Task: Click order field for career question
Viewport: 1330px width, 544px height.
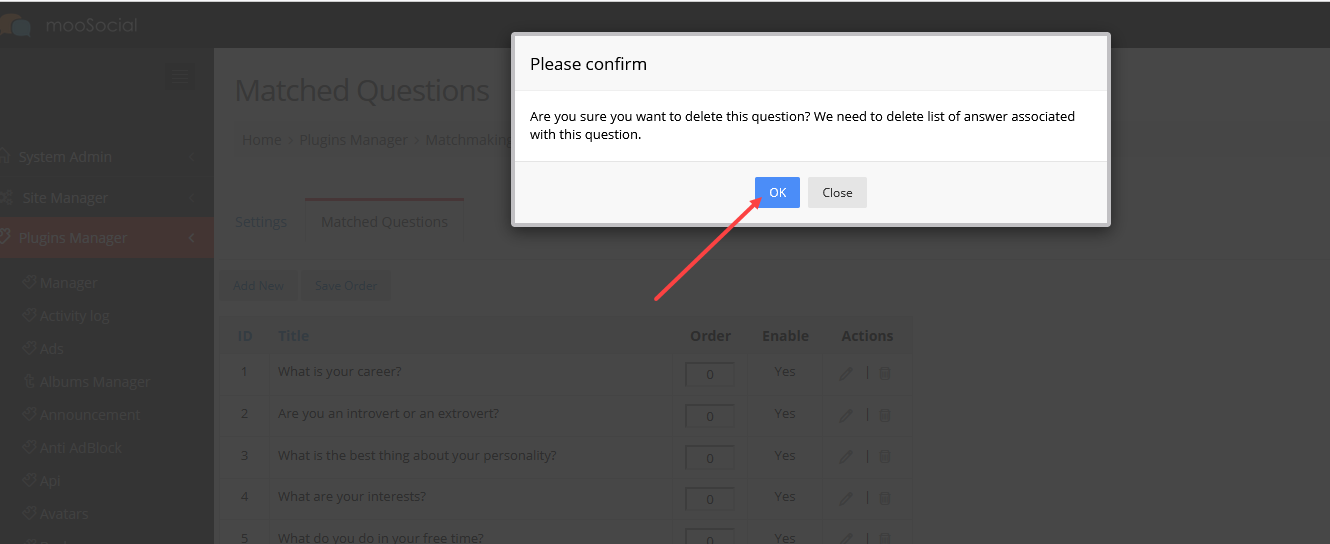Action: pyautogui.click(x=710, y=375)
